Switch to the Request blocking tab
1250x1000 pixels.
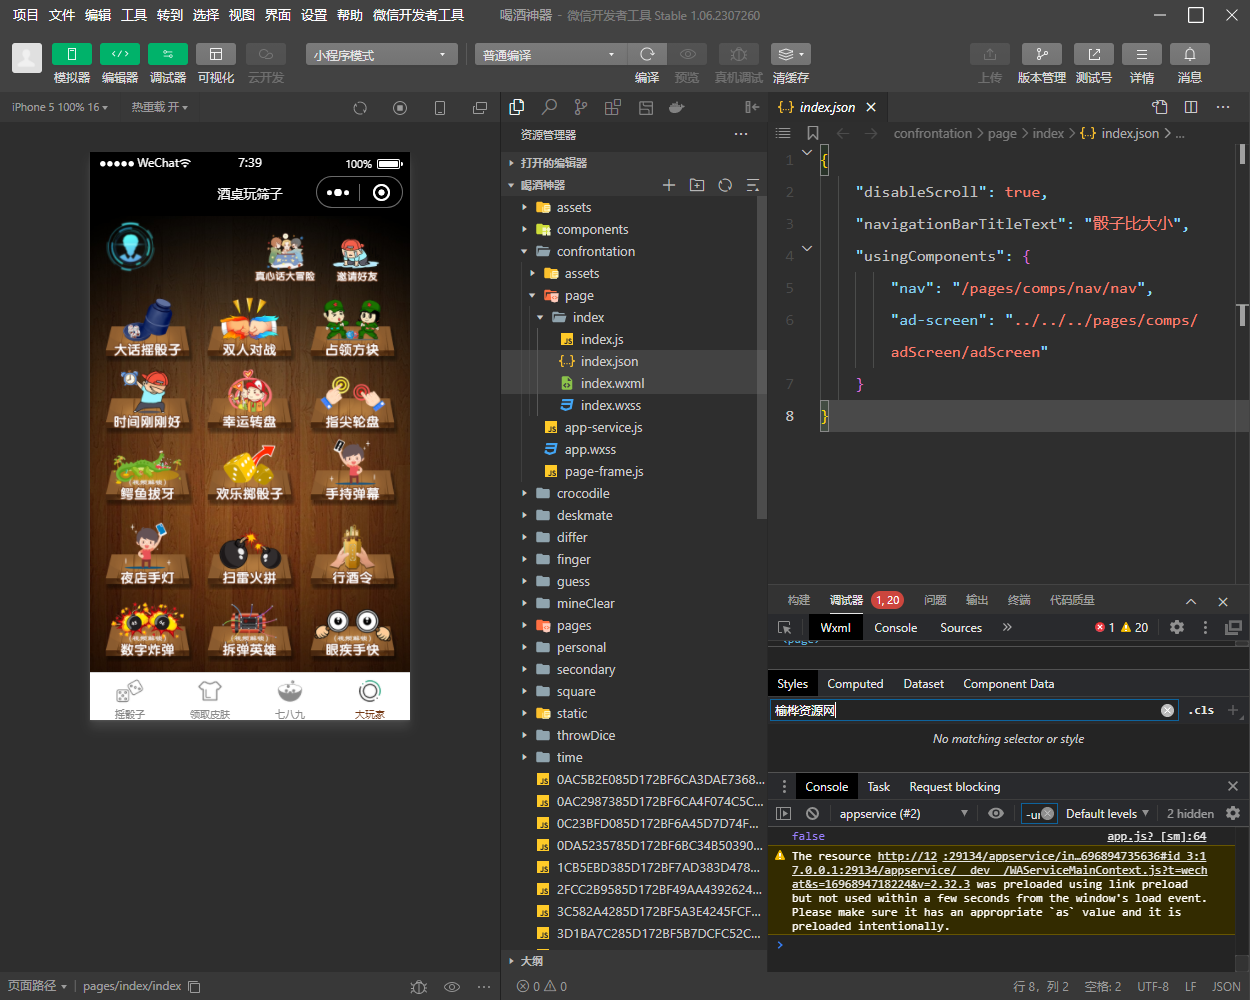coord(955,786)
